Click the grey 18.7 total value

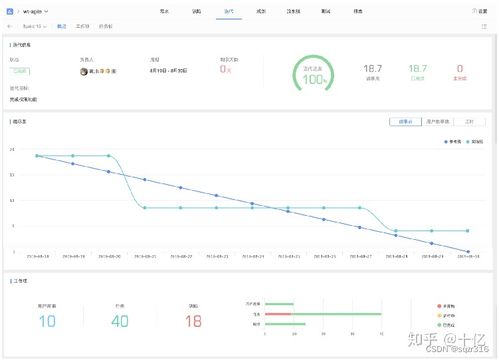point(373,69)
